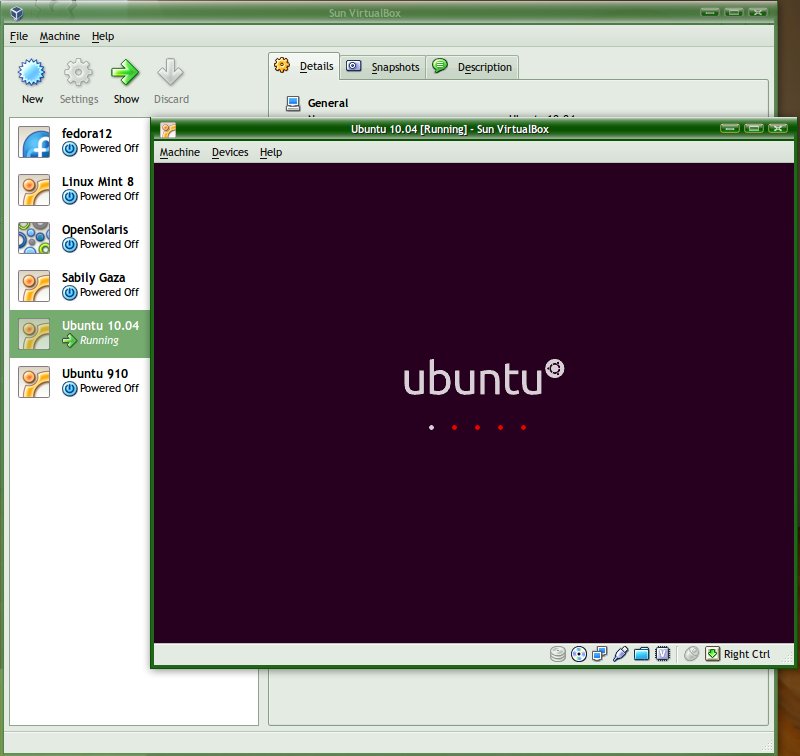Screen dimensions: 800x756
Task: Click inside the Ubuntu guest display screen
Action: click(473, 403)
